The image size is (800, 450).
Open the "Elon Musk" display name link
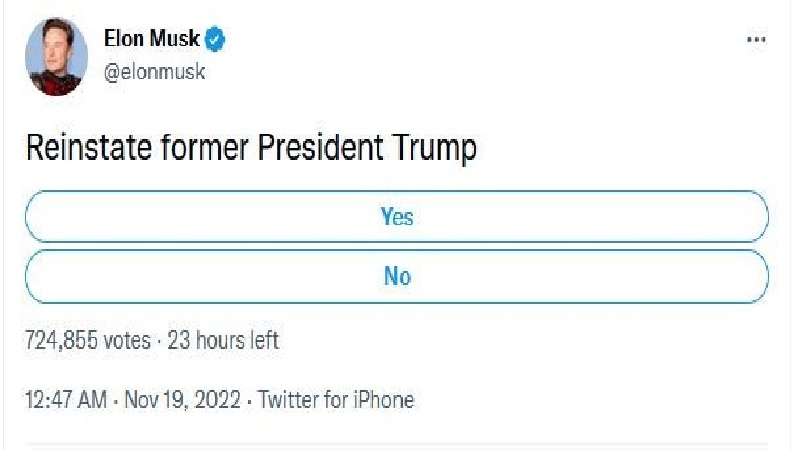click(152, 40)
